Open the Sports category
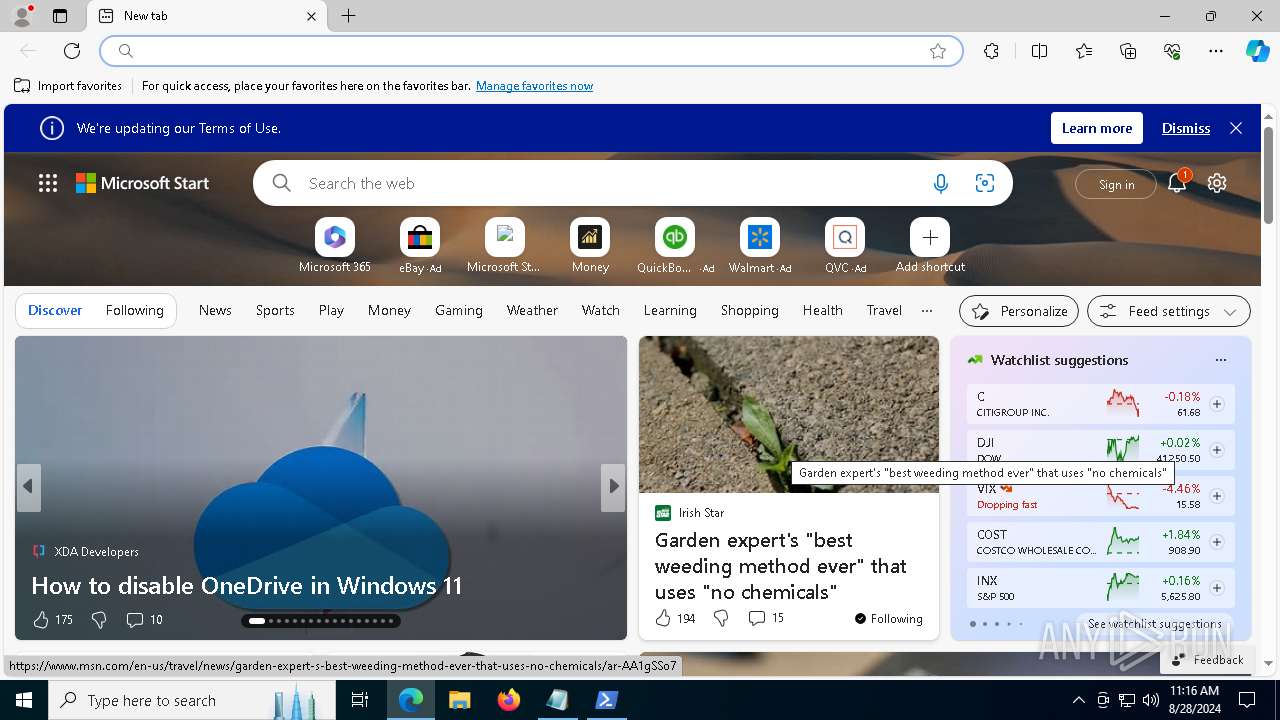 point(275,311)
